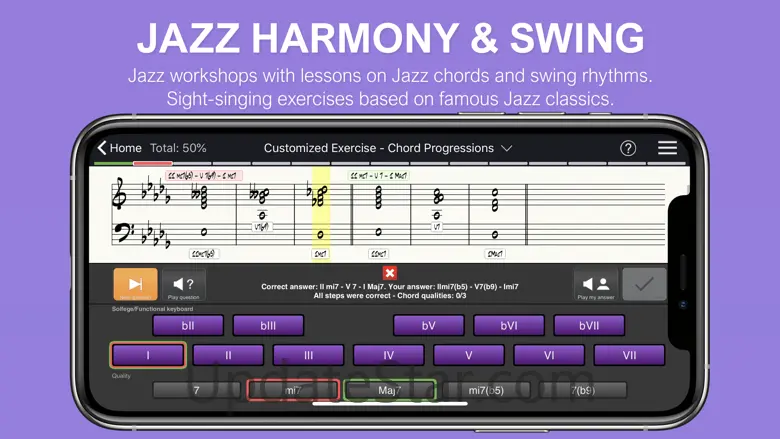Click the orange Next question button

[x=135, y=284]
